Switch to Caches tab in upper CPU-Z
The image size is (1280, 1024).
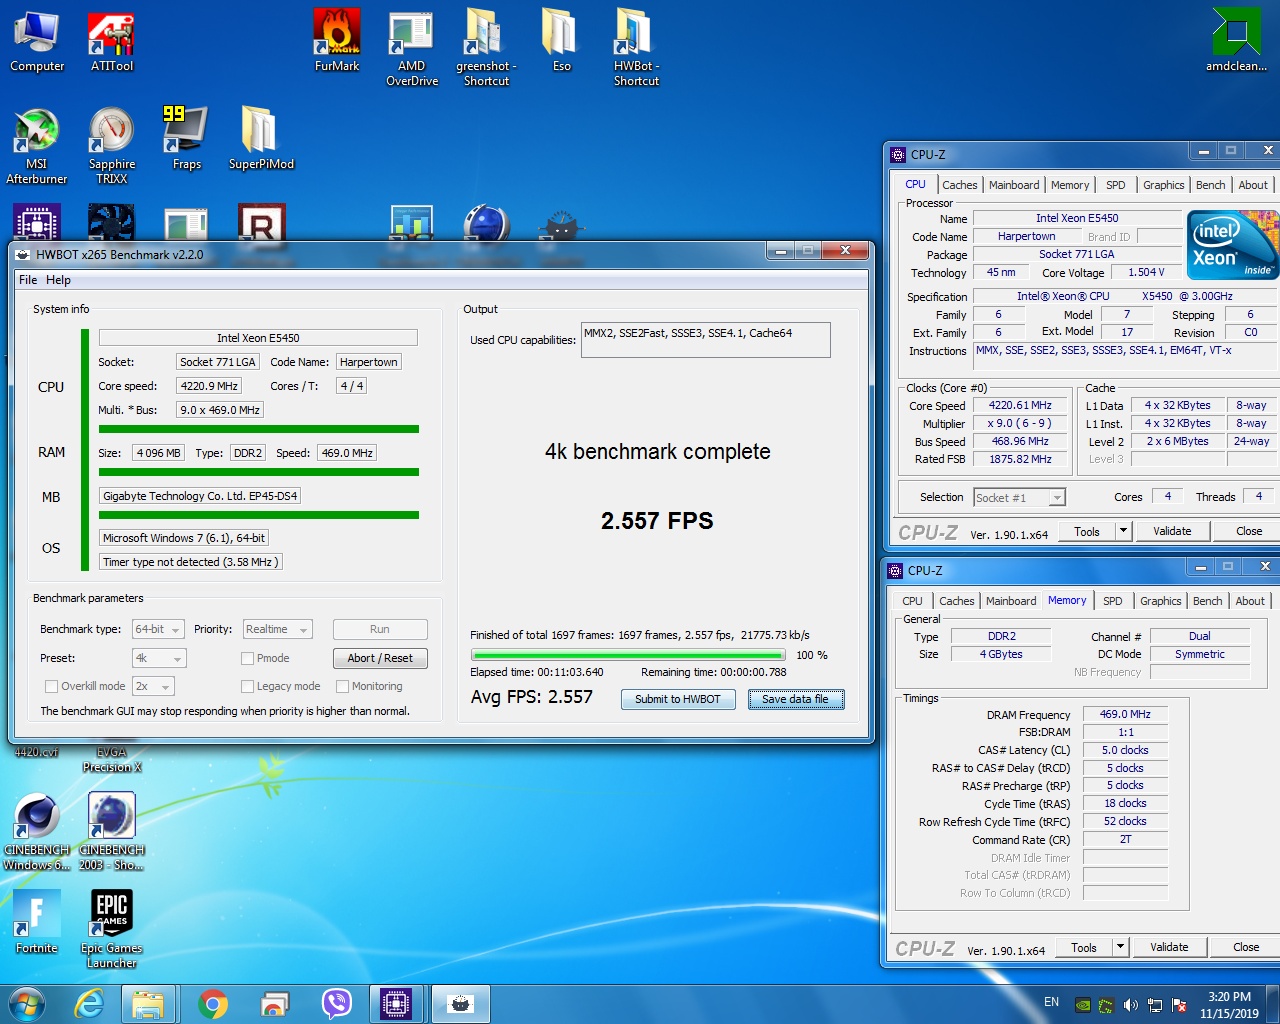[x=959, y=185]
